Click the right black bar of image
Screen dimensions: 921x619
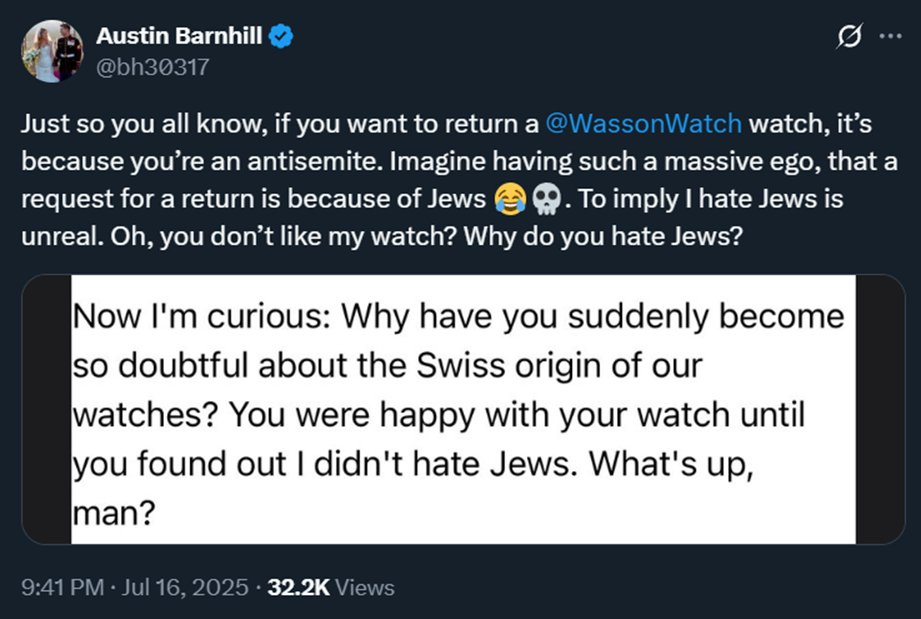pos(880,410)
